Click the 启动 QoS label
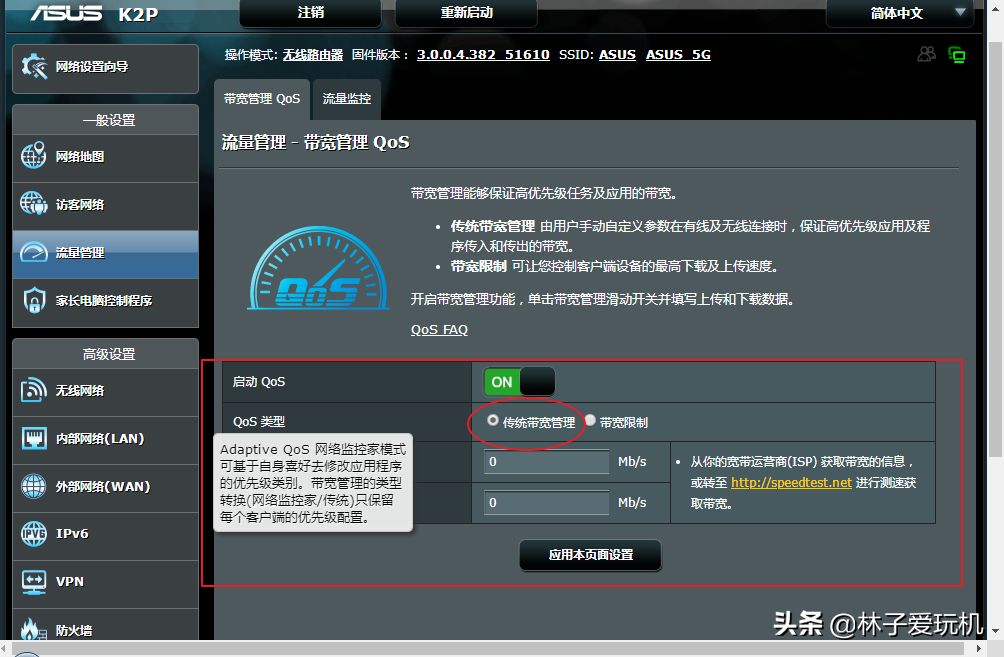1004x657 pixels. (x=259, y=382)
